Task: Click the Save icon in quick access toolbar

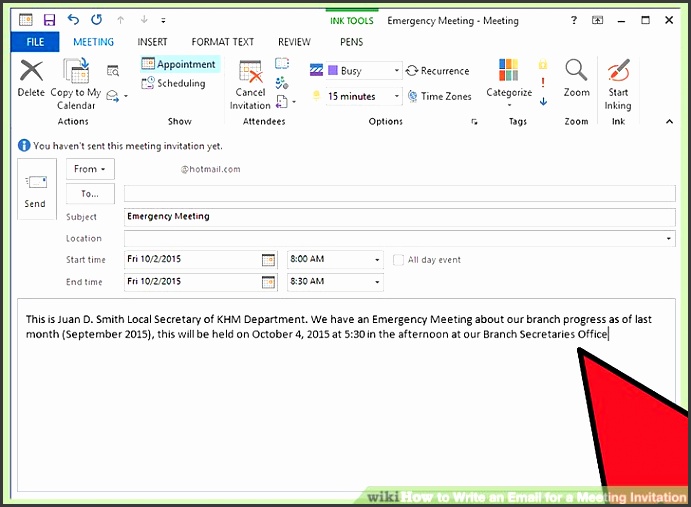Action: [48, 19]
